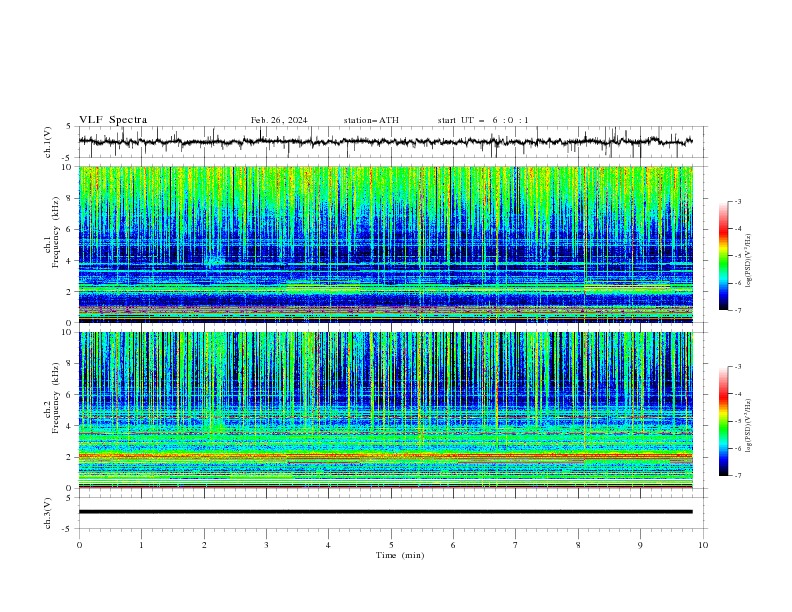Select the flat ch.3 voltage trace
This screenshot has height=612, width=792.
click(x=385, y=512)
